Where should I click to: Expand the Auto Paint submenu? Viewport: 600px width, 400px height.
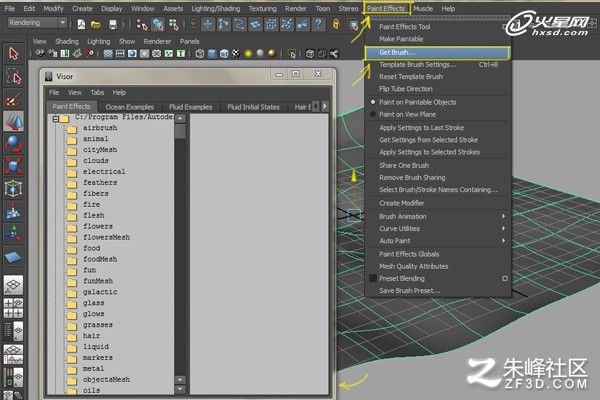pos(439,241)
